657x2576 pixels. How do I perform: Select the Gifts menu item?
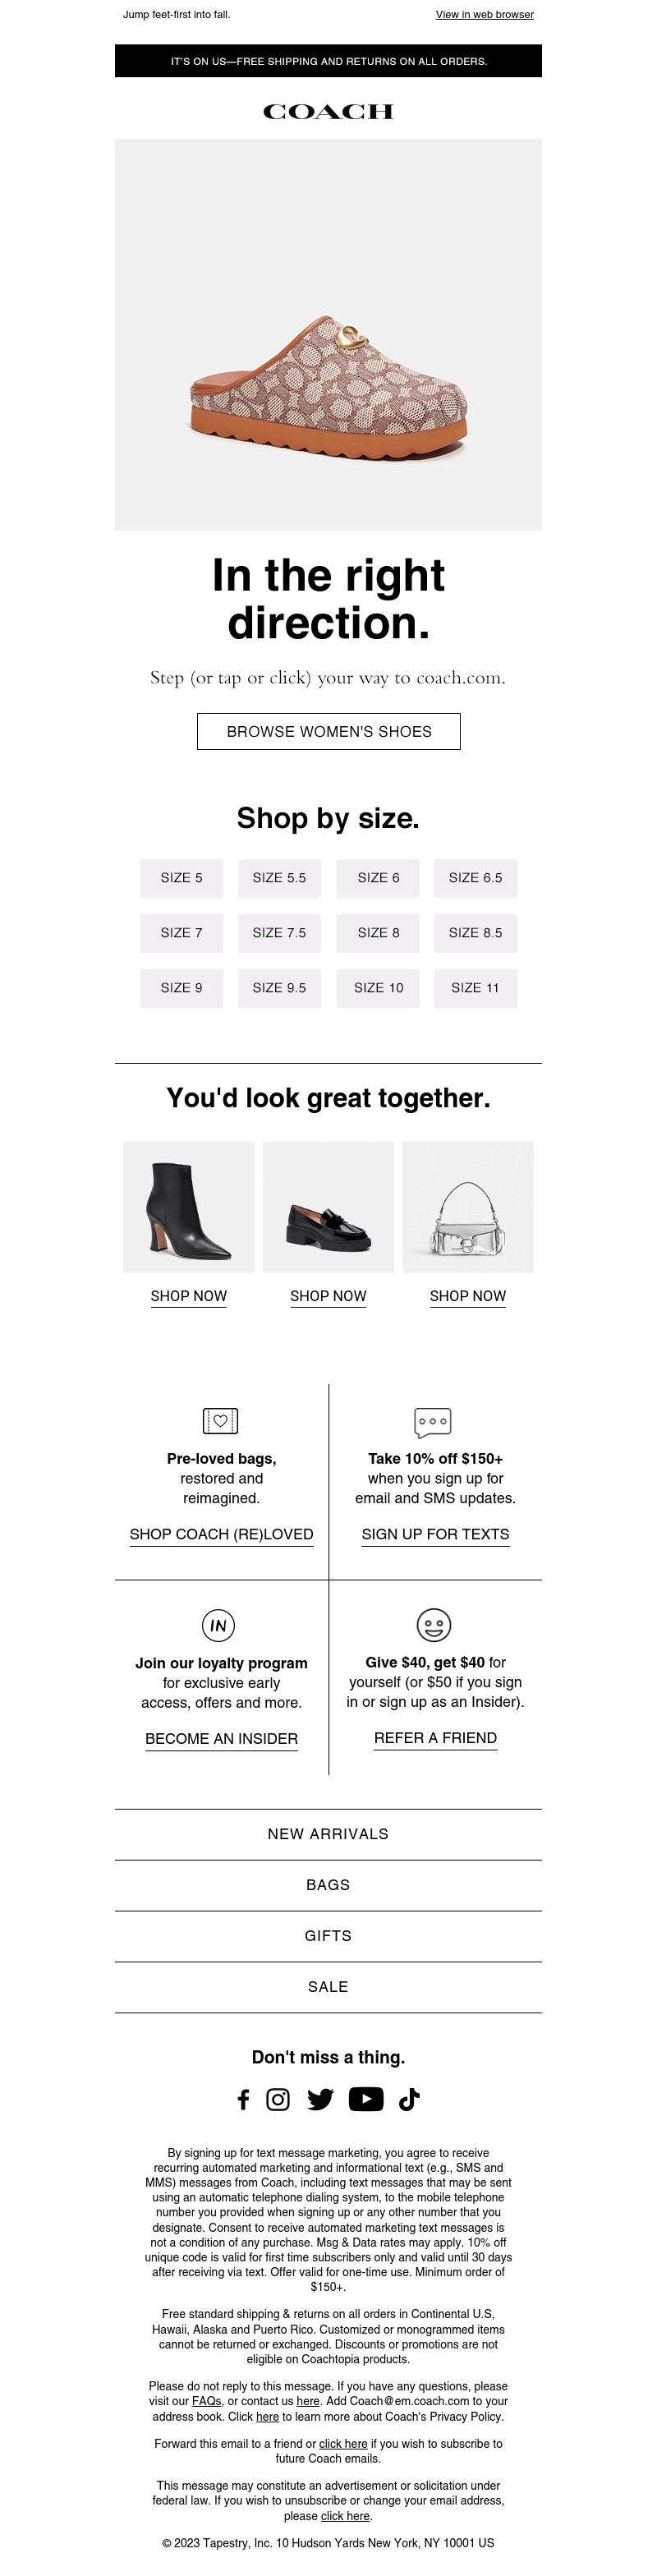coord(328,1936)
